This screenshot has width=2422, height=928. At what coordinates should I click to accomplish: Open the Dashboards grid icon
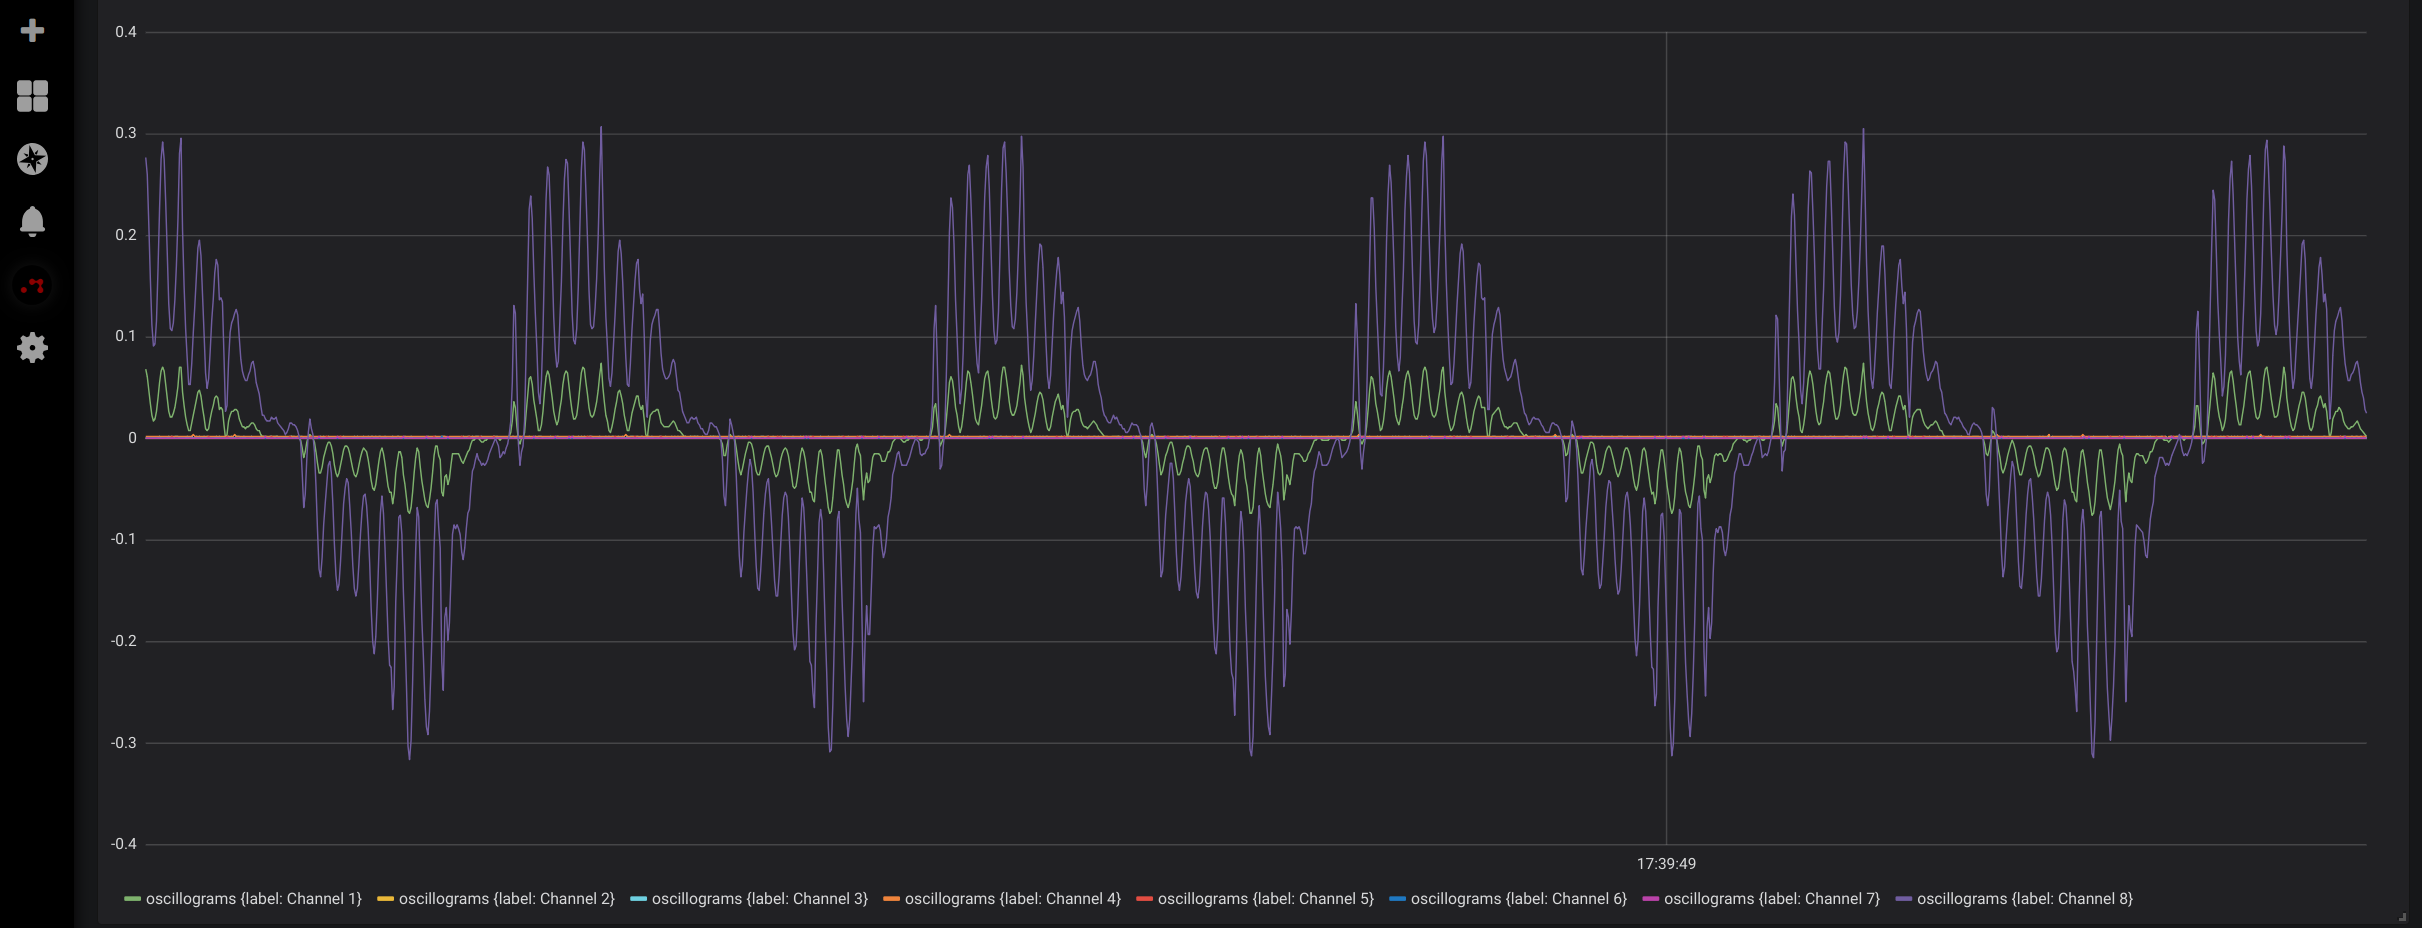click(33, 96)
